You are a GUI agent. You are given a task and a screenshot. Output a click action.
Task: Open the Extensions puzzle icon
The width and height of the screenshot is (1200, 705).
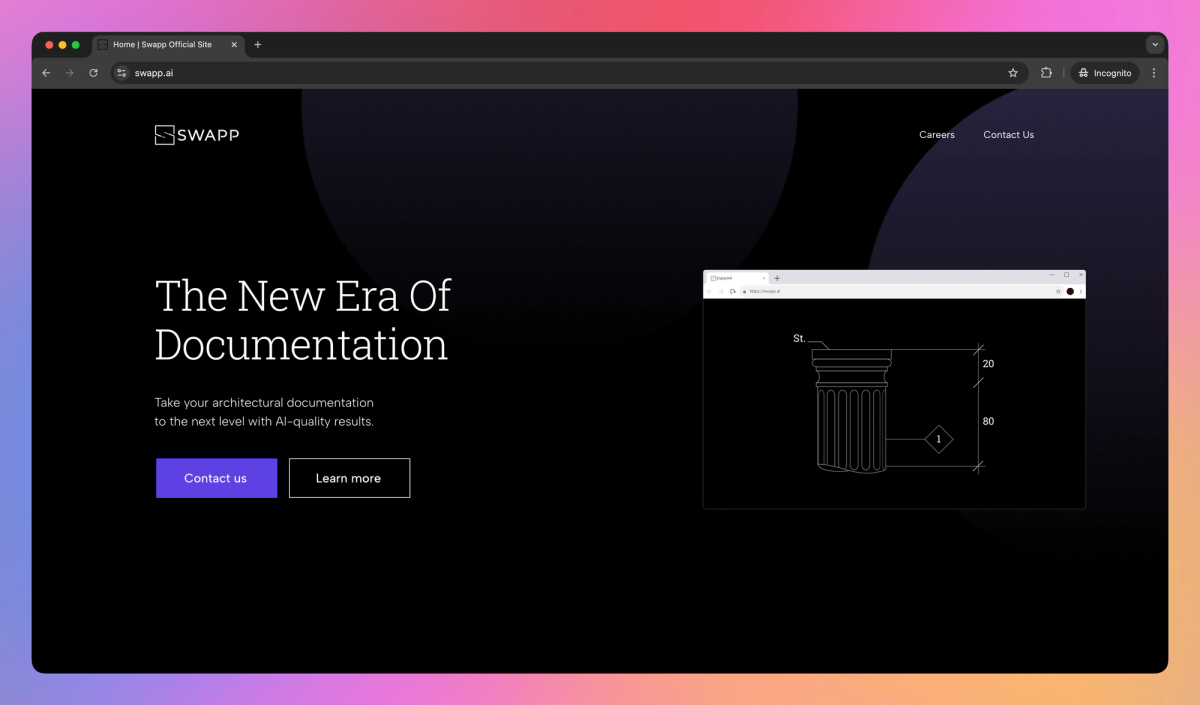click(x=1046, y=73)
